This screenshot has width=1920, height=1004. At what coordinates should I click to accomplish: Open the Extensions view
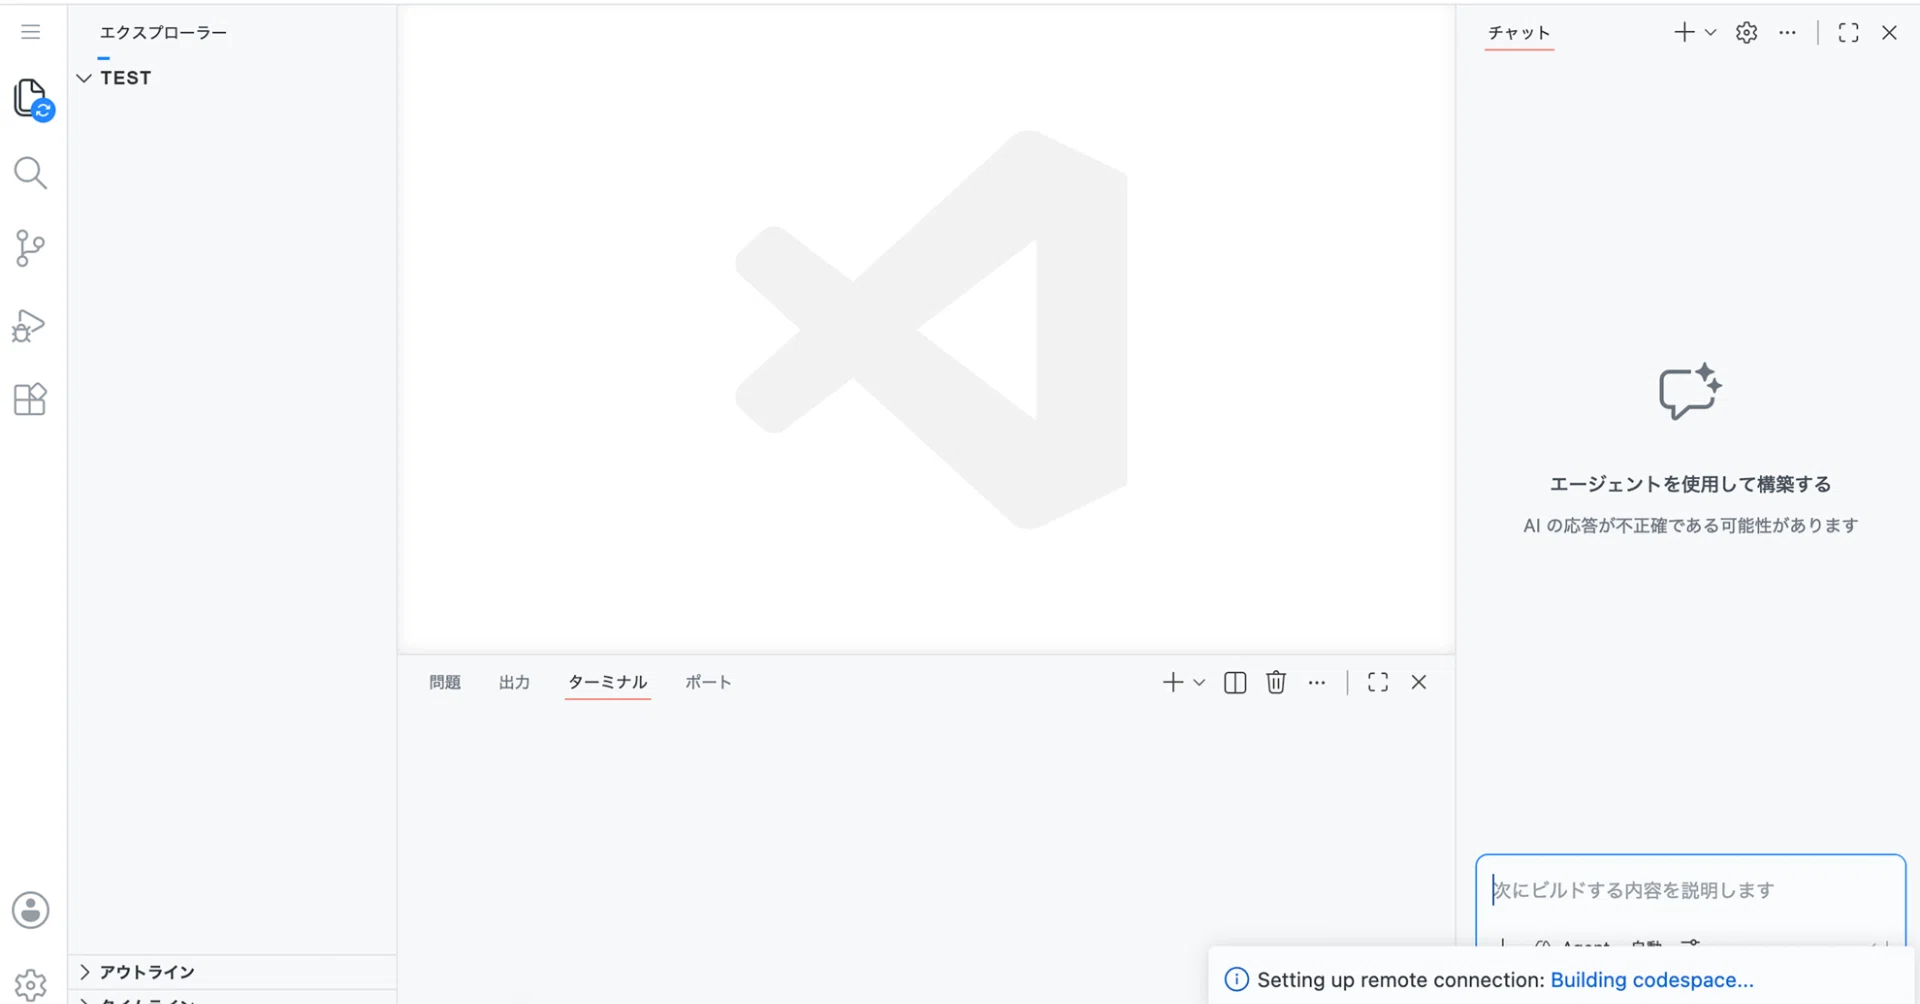(30, 399)
